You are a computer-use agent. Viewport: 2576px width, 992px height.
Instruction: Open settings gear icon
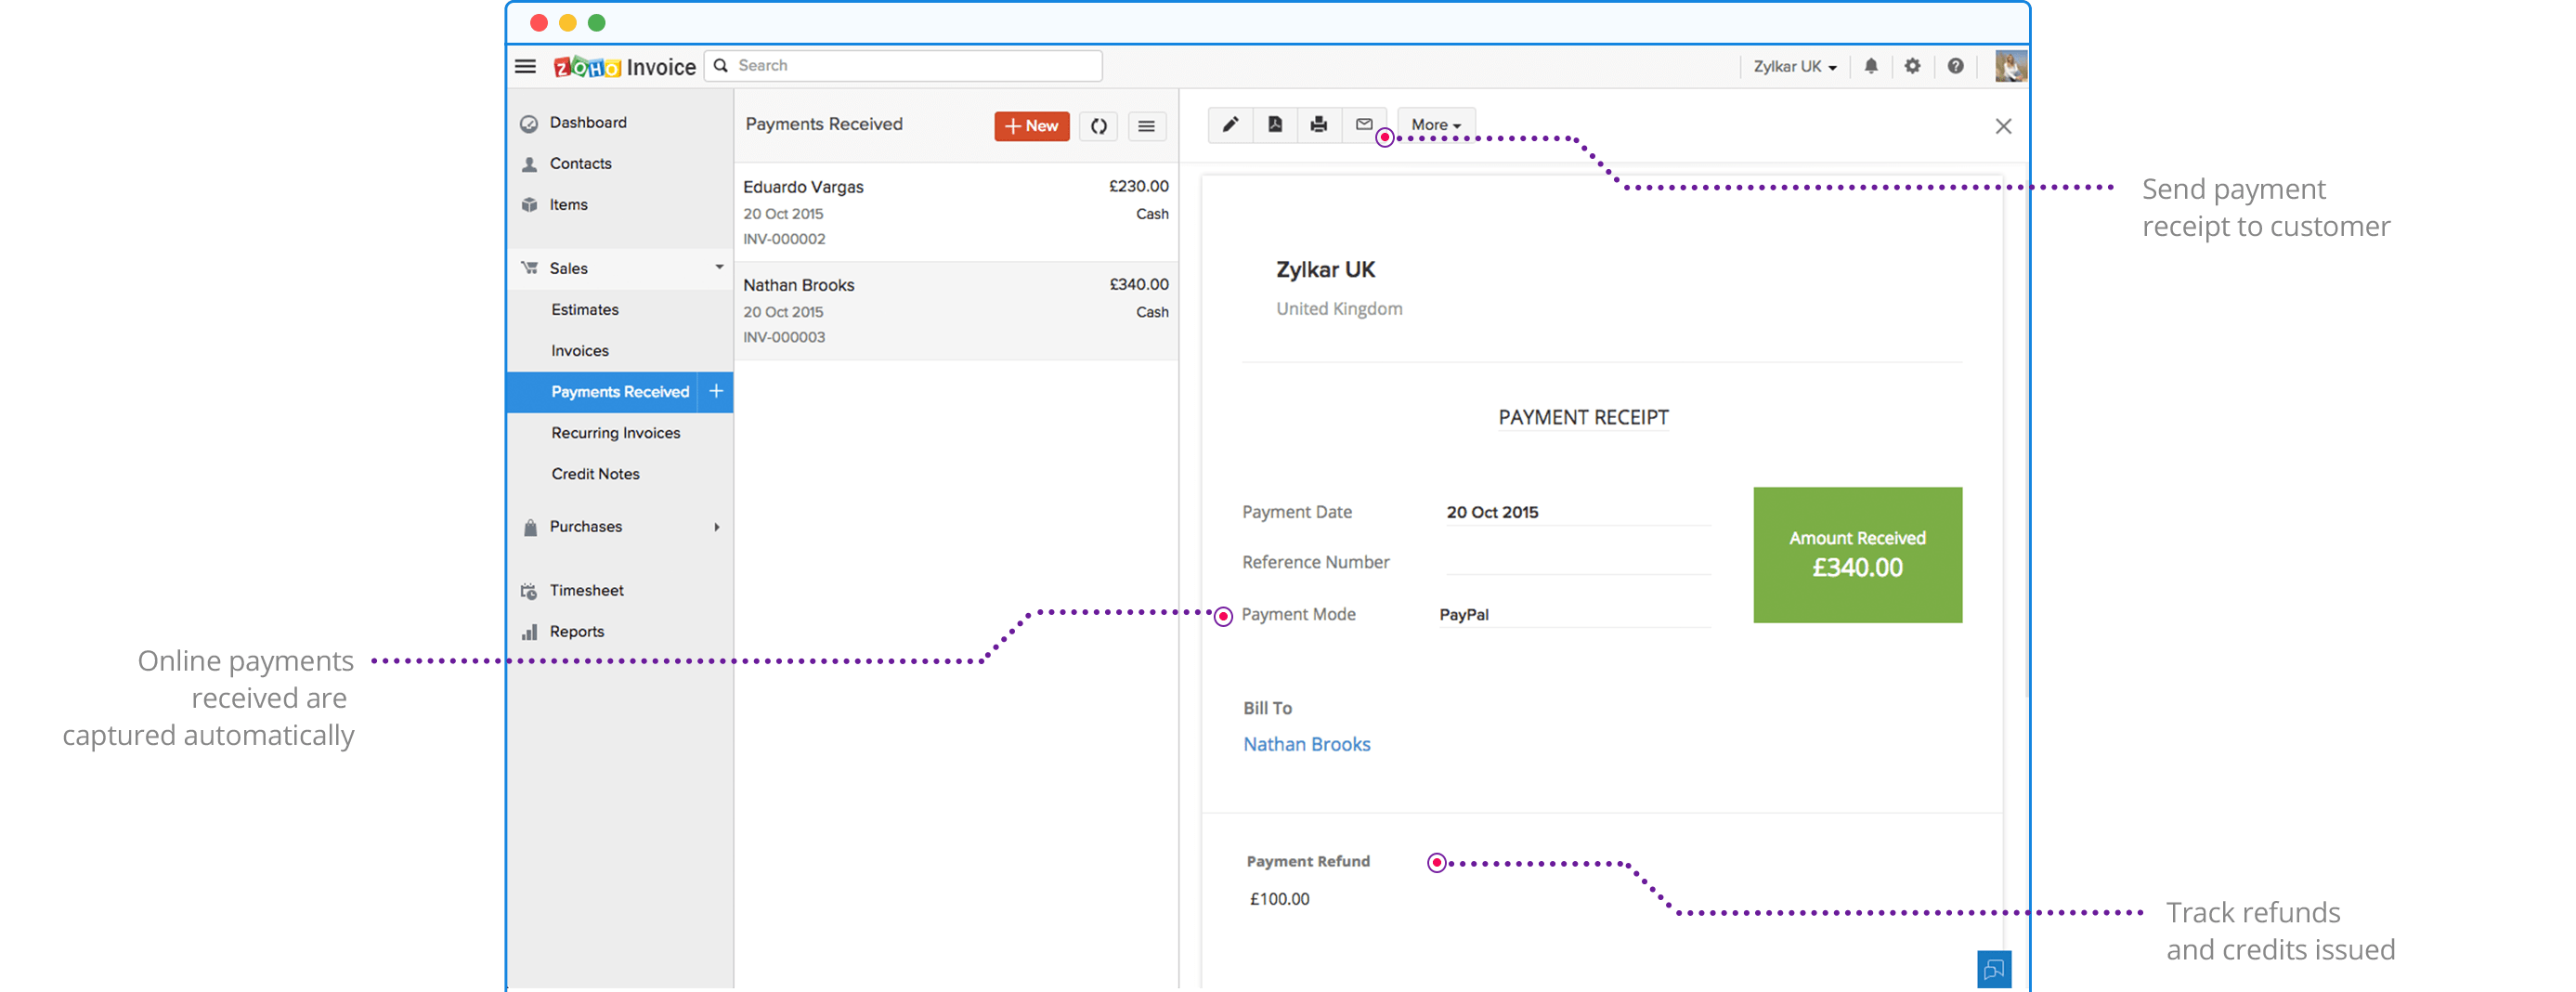[x=1912, y=66]
